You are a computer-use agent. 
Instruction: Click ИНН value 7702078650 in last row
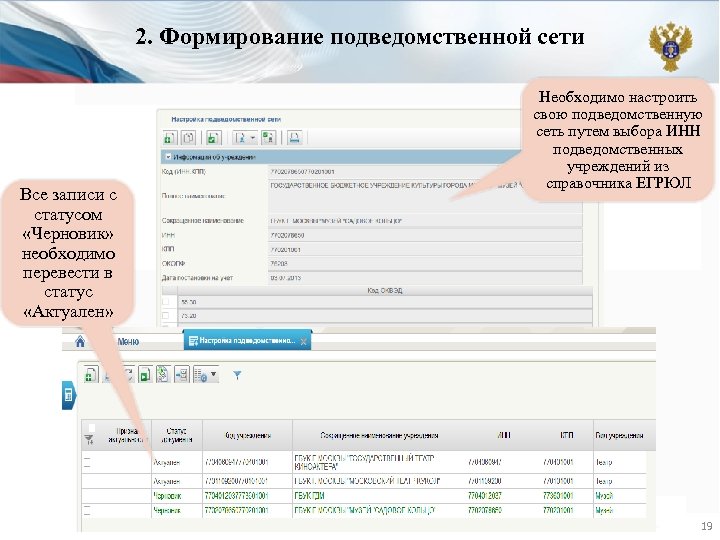pyautogui.click(x=485, y=510)
